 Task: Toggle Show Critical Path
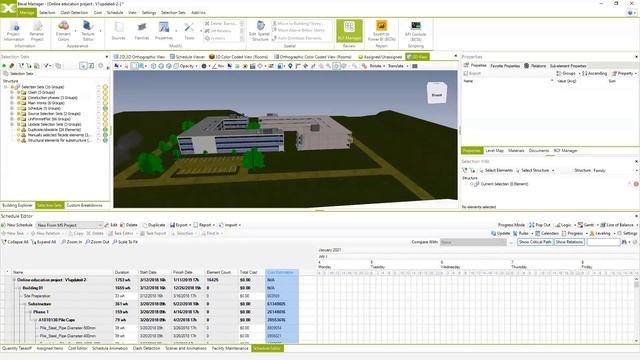coord(535,242)
